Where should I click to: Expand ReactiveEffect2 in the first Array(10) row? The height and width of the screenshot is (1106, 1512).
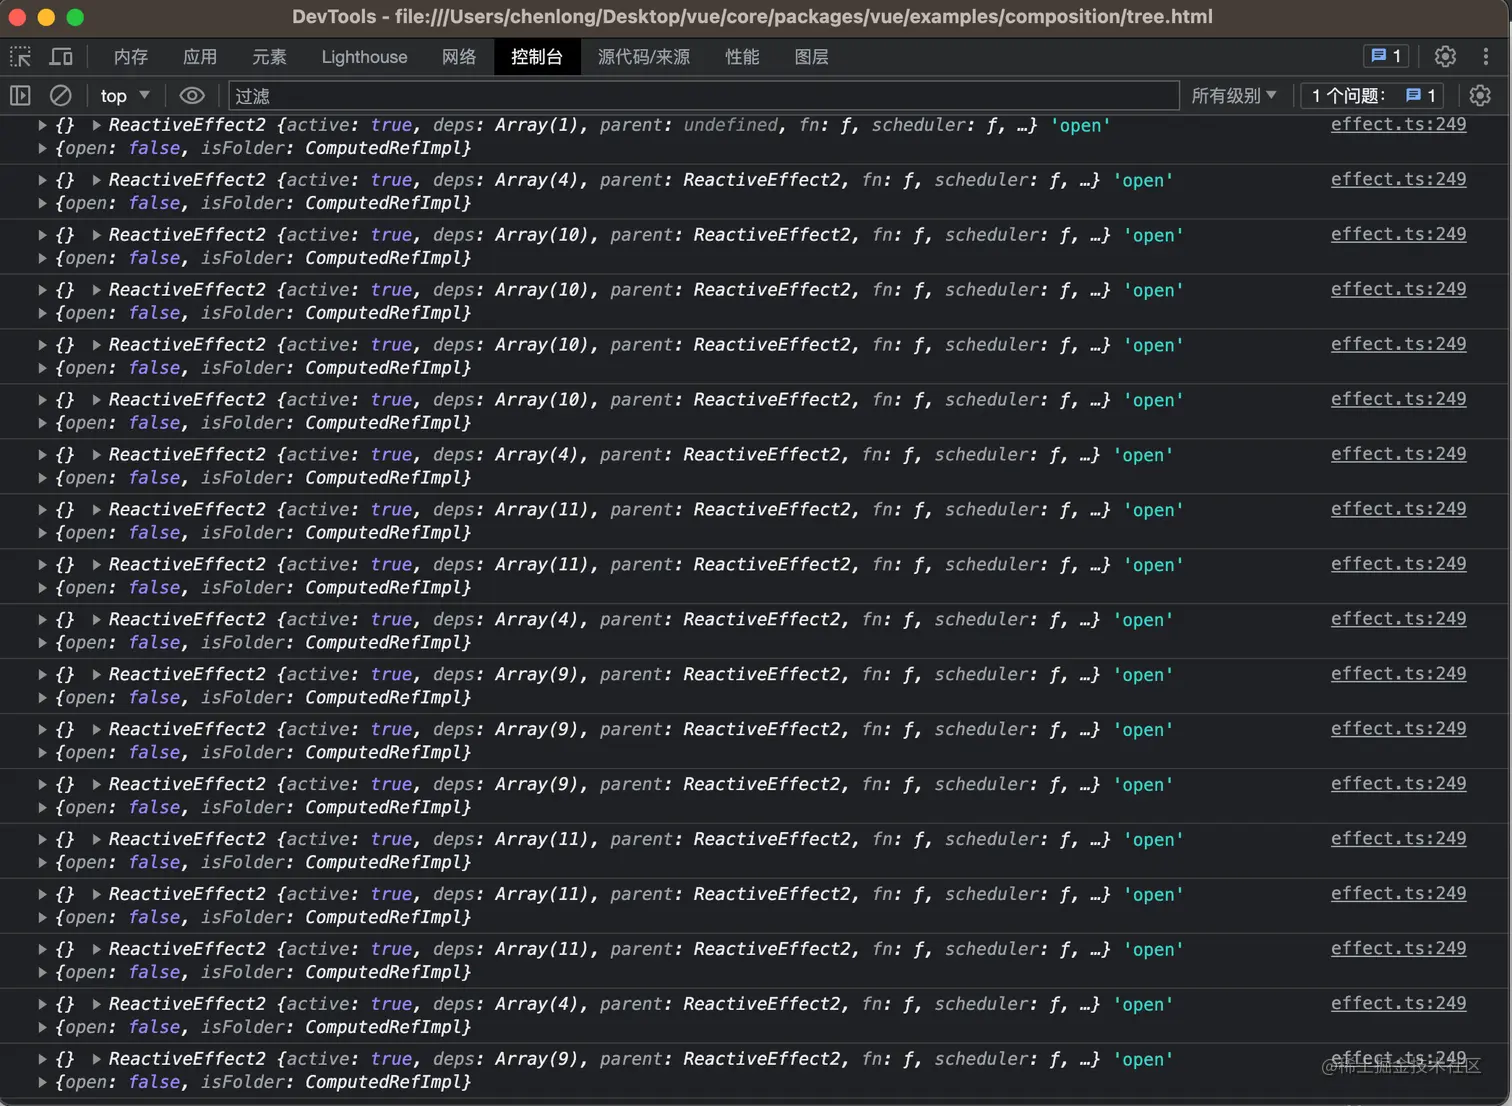point(96,235)
